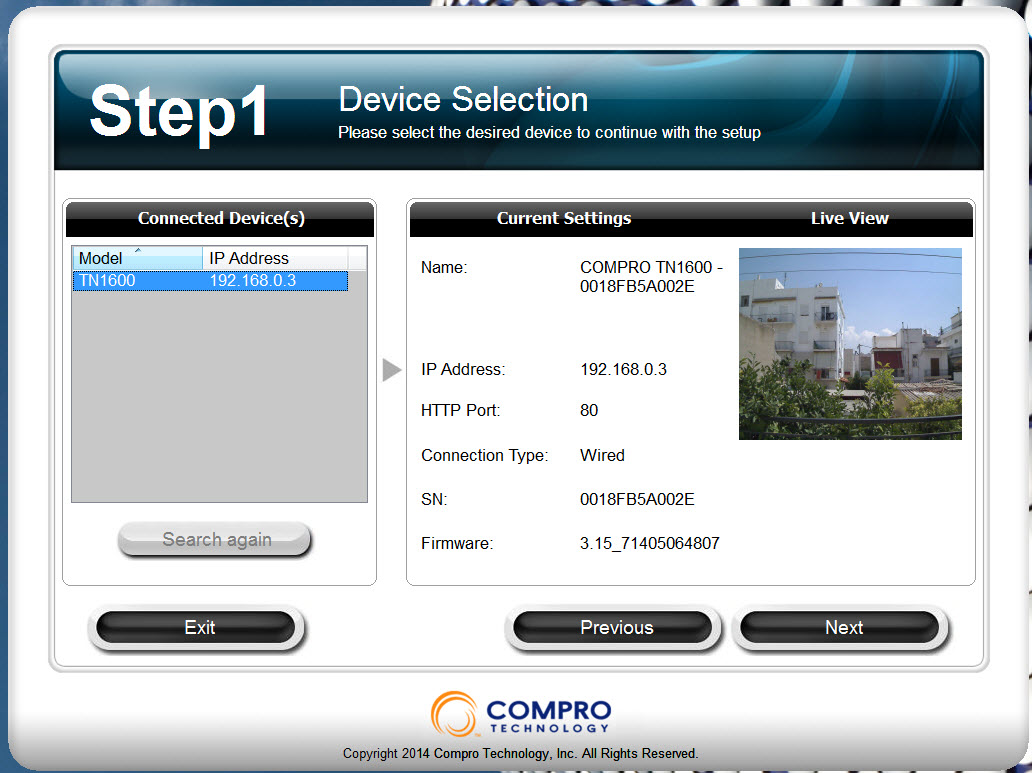1032x773 pixels.
Task: Click the Device Selection heading
Action: point(463,99)
